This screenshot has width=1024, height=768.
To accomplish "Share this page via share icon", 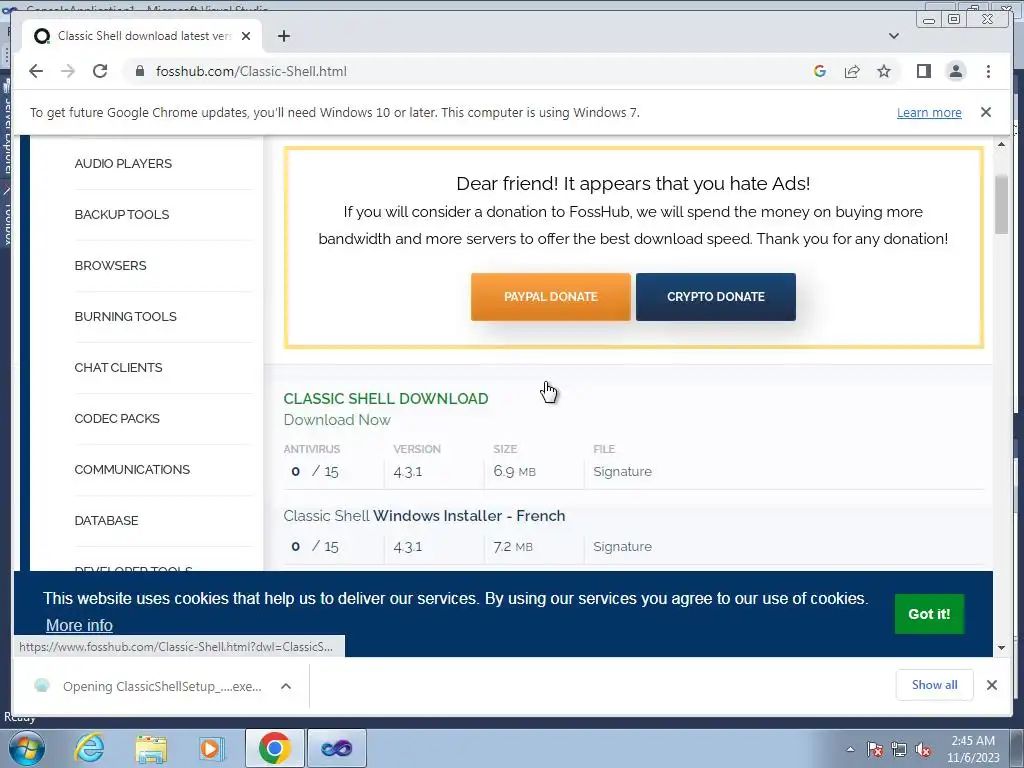I will 852,71.
